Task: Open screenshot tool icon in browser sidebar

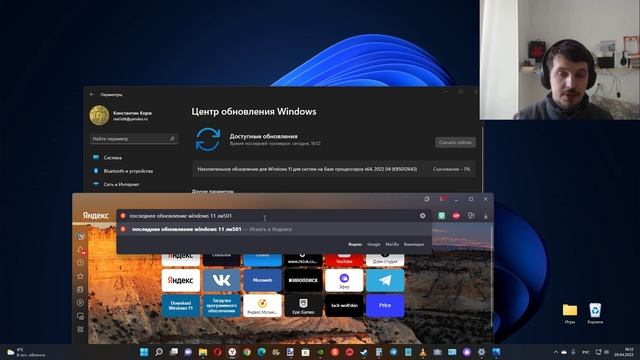Action: tap(80, 316)
